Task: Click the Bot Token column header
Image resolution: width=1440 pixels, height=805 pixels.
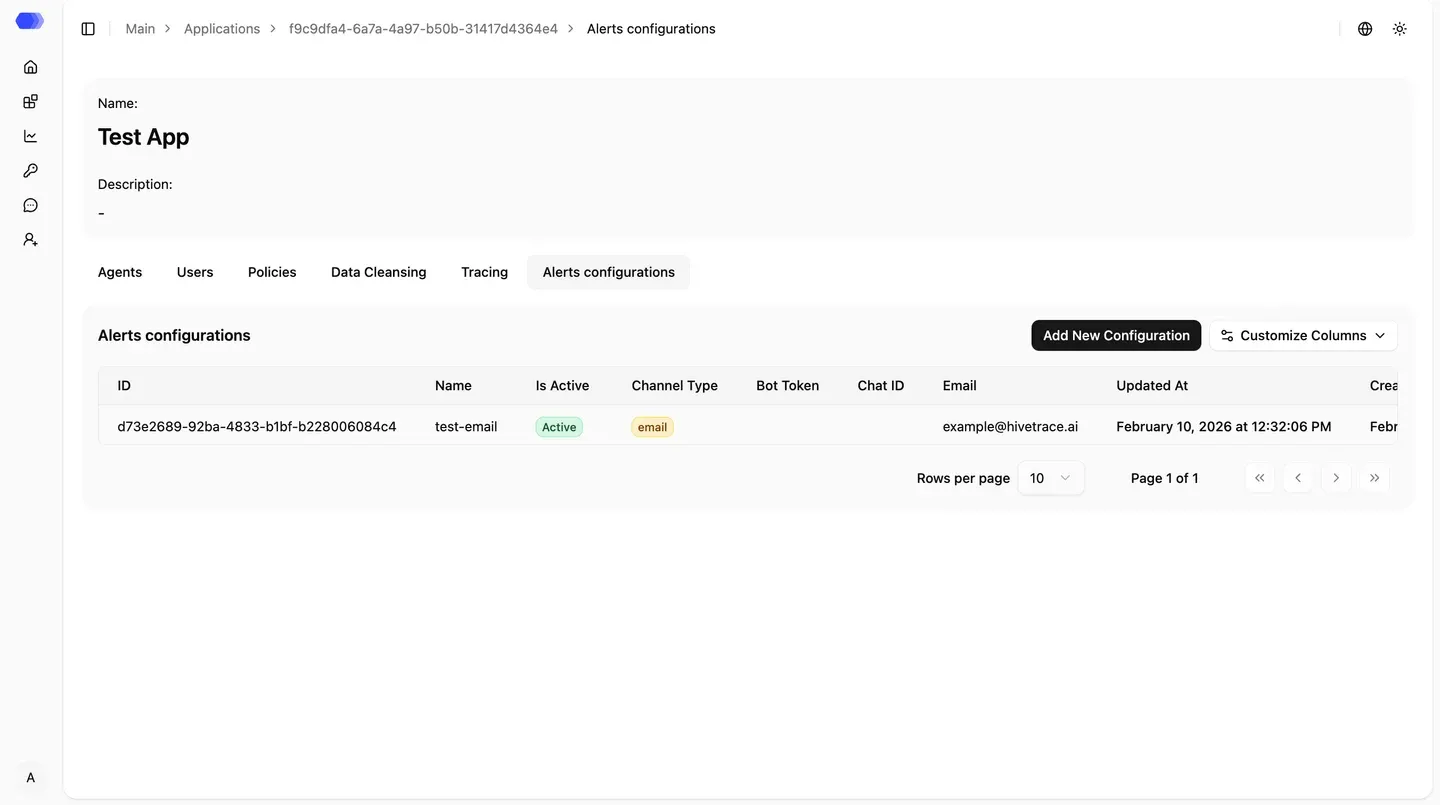Action: click(788, 385)
